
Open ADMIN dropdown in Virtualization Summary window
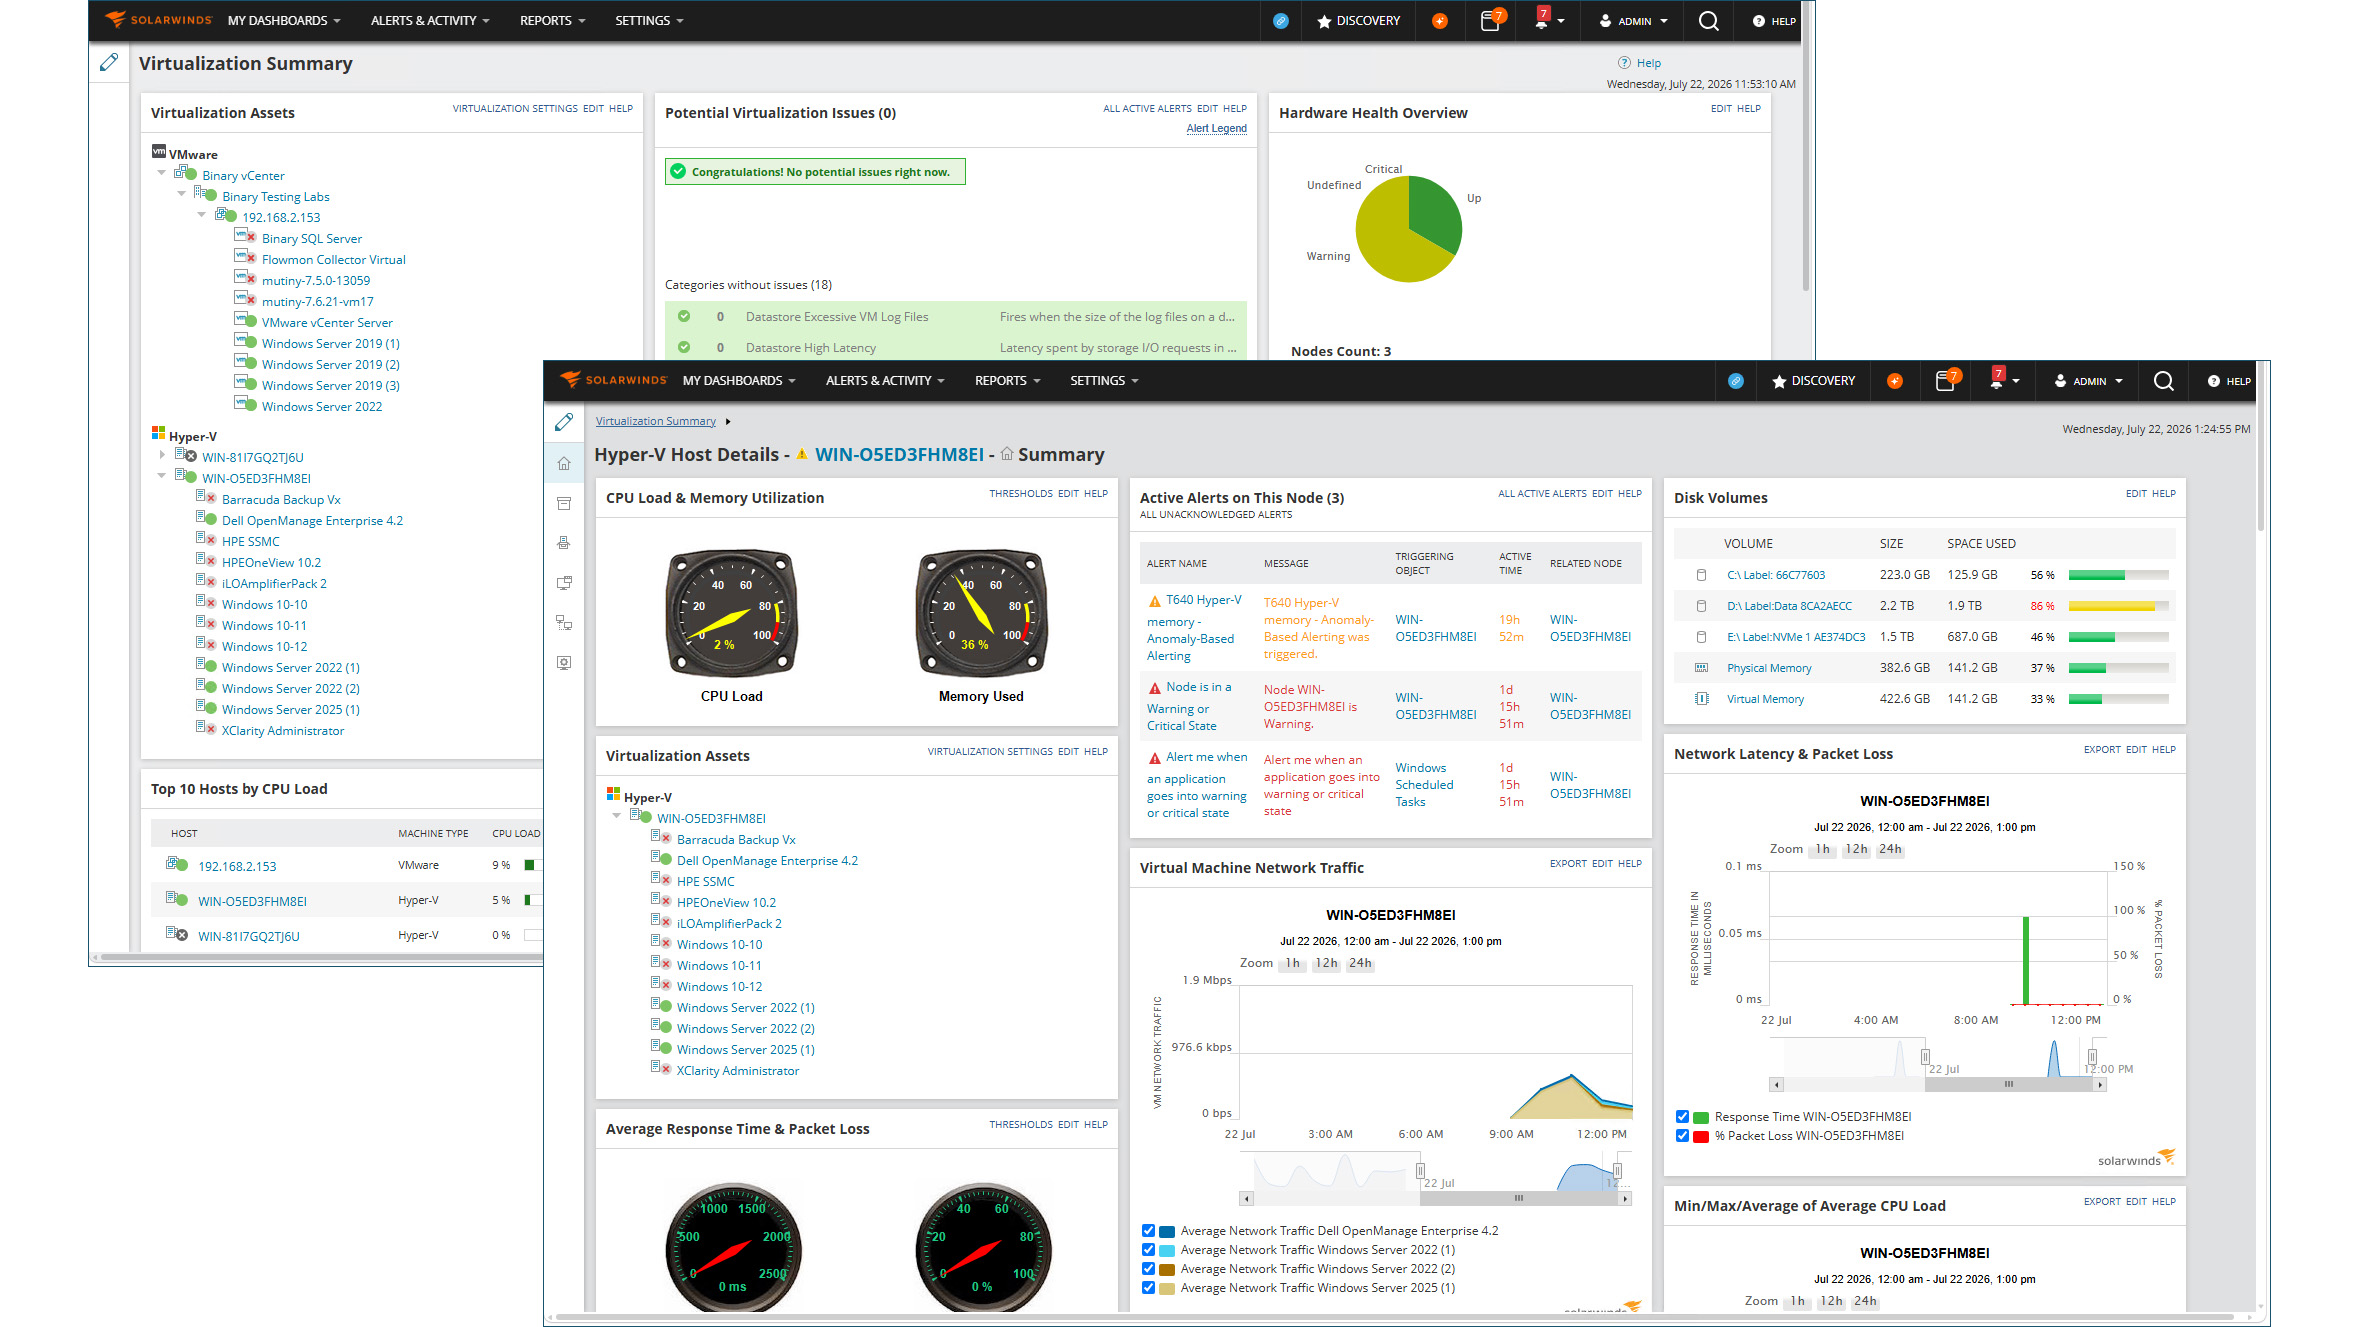[1633, 21]
